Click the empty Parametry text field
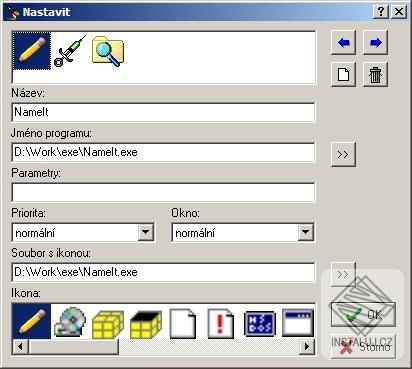The image size is (412, 369). (163, 192)
